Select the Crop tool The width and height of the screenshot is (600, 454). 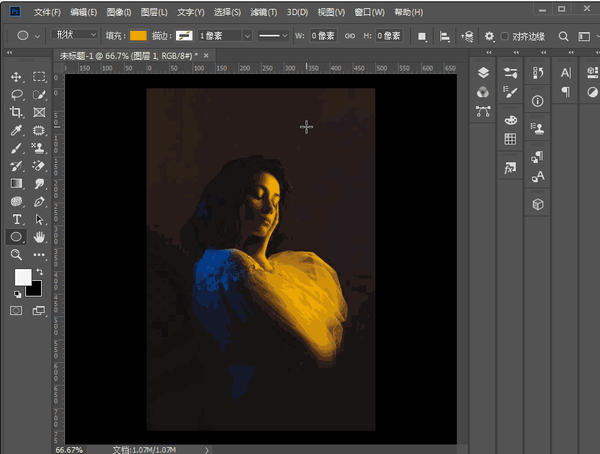pyautogui.click(x=16, y=112)
